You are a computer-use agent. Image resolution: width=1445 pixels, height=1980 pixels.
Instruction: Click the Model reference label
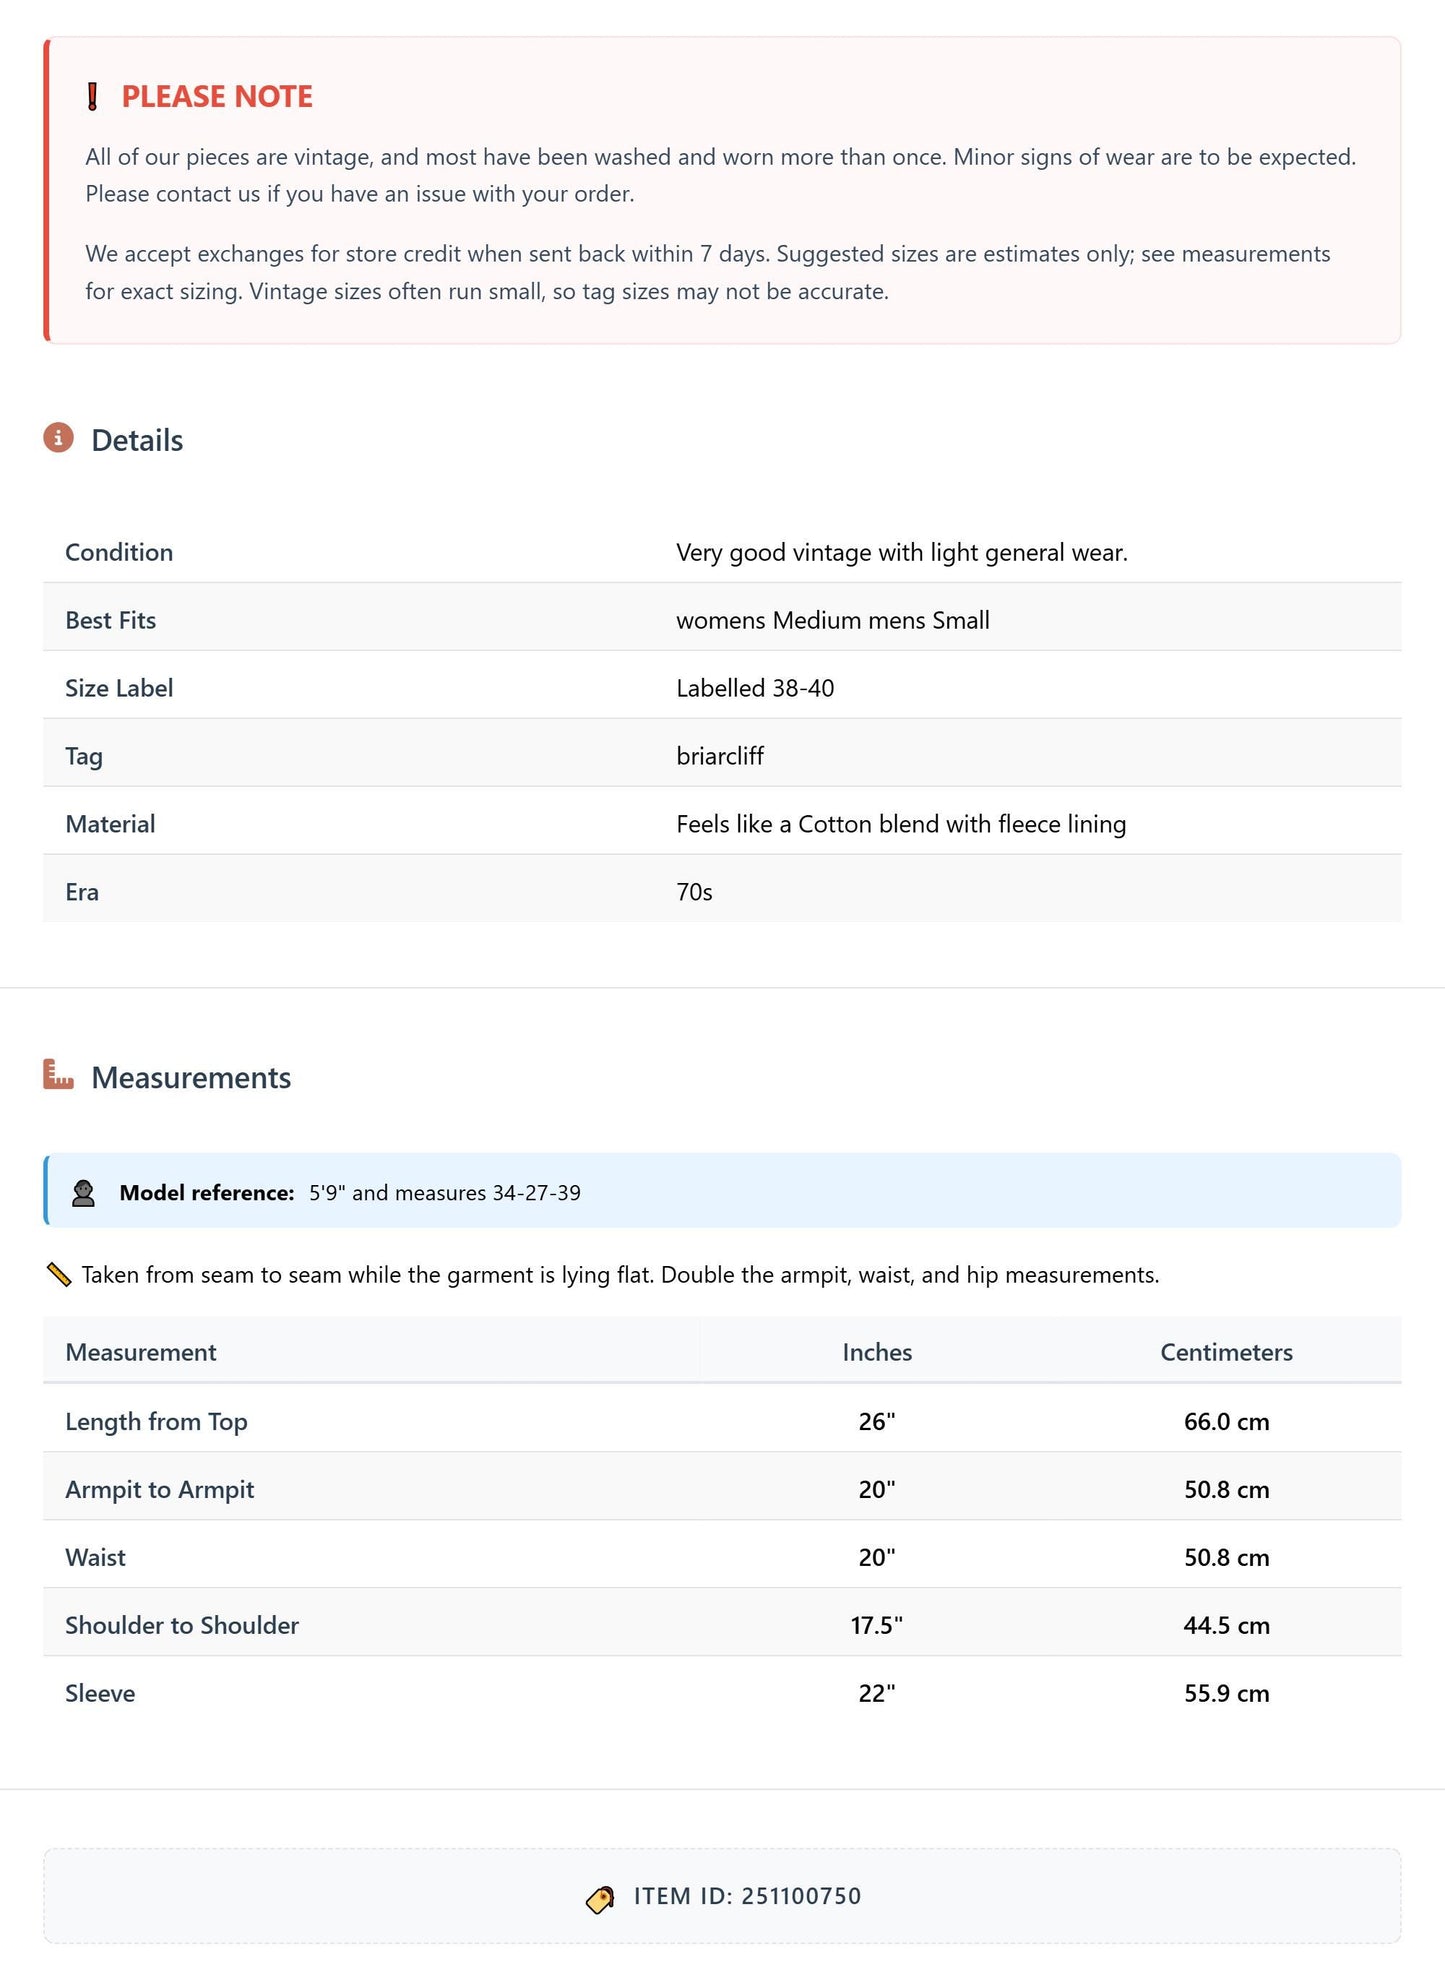coord(207,1193)
